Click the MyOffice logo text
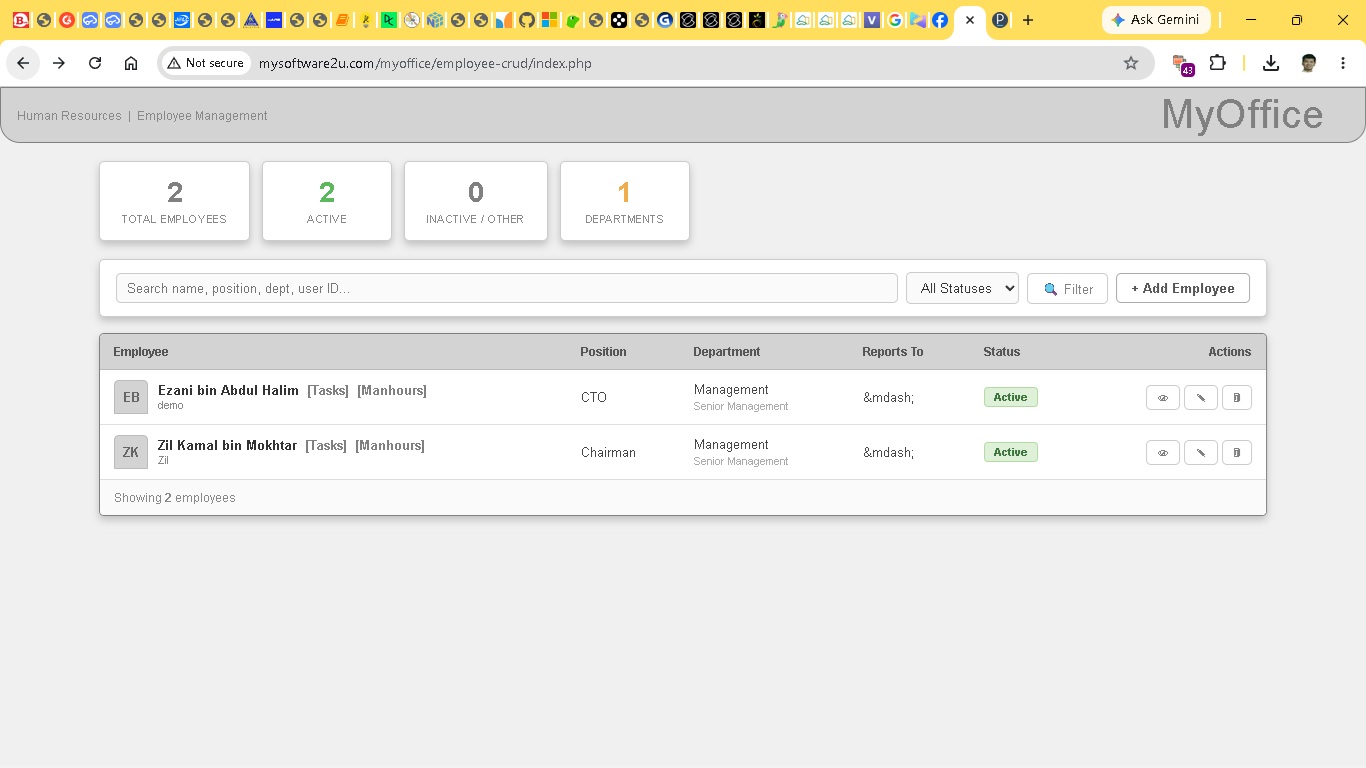 [x=1242, y=114]
